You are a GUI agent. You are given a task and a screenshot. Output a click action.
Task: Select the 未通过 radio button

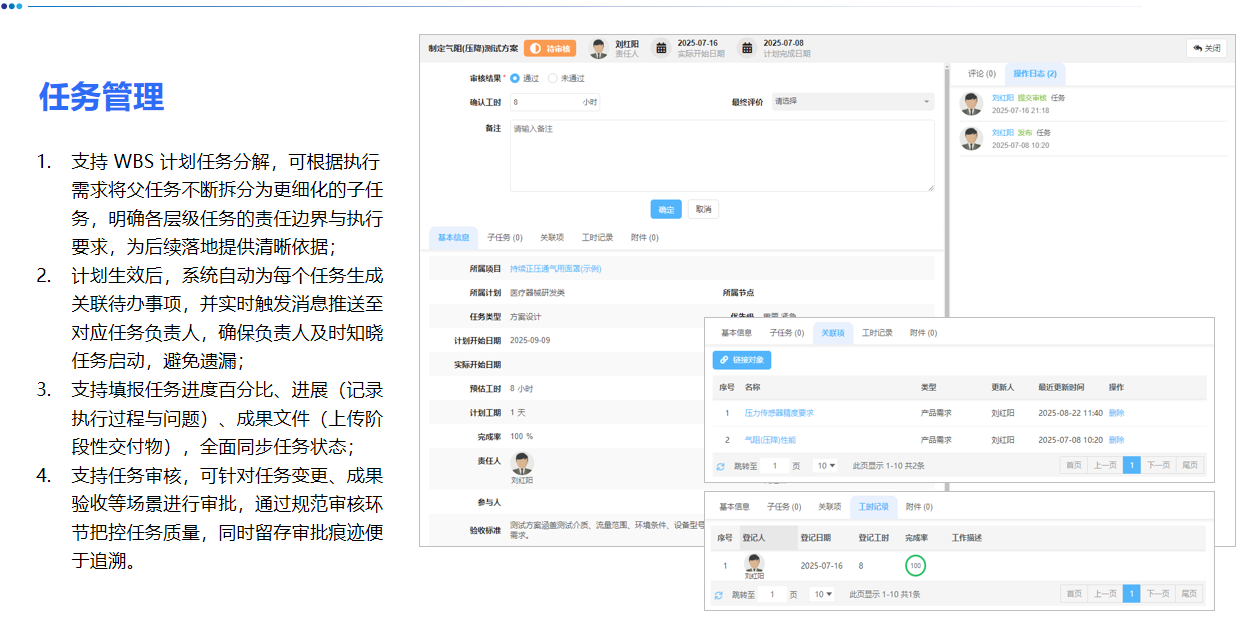pyautogui.click(x=553, y=78)
